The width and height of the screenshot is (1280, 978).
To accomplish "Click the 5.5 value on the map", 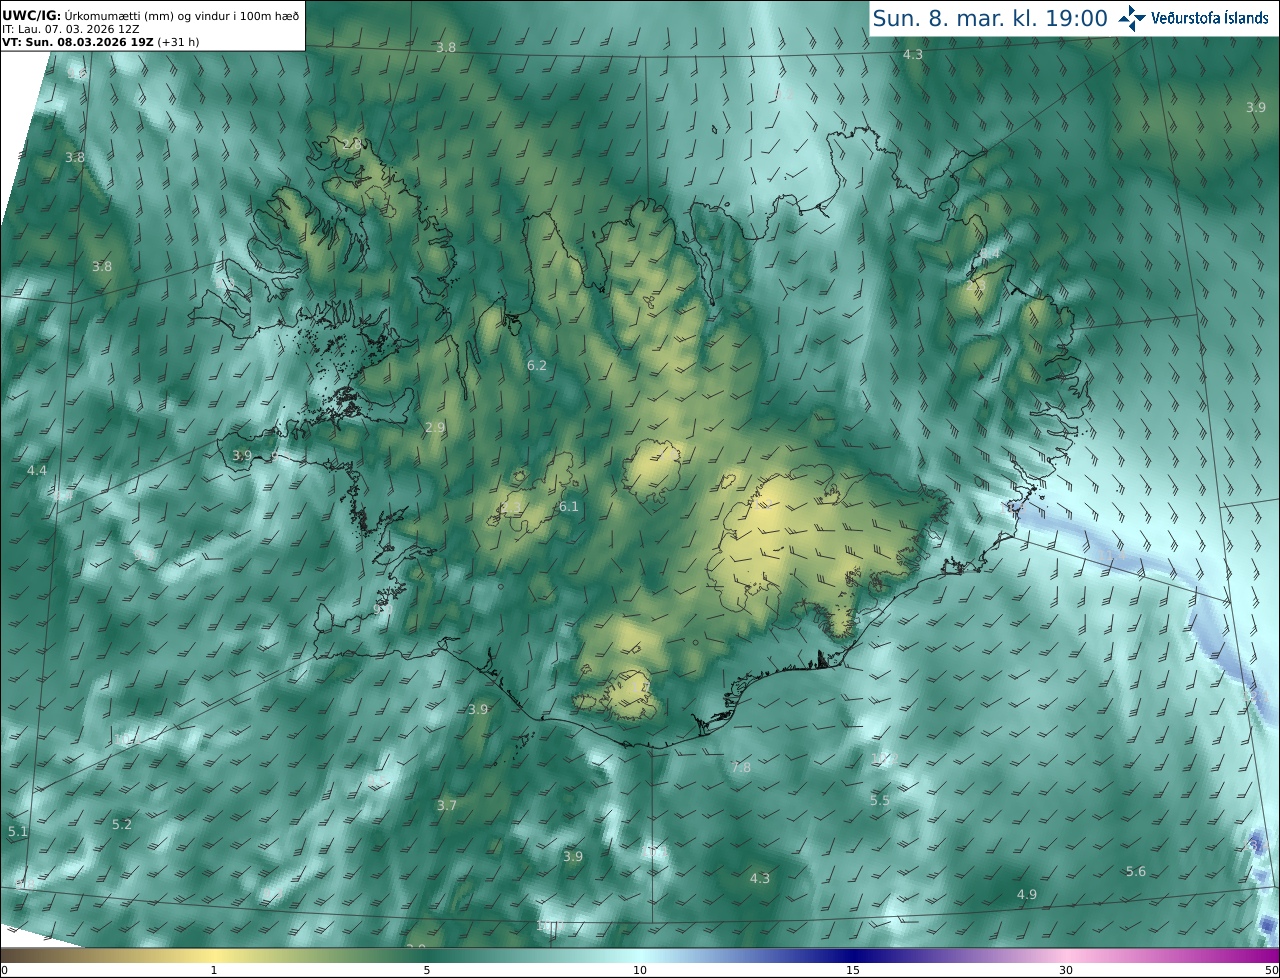I will (x=879, y=800).
